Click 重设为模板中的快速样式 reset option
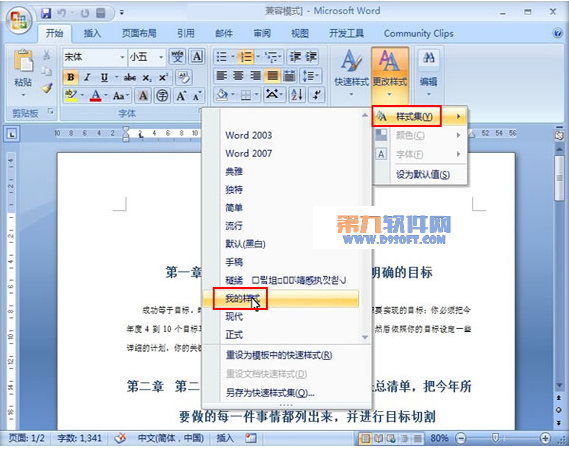This screenshot has width=569, height=450. [x=279, y=355]
